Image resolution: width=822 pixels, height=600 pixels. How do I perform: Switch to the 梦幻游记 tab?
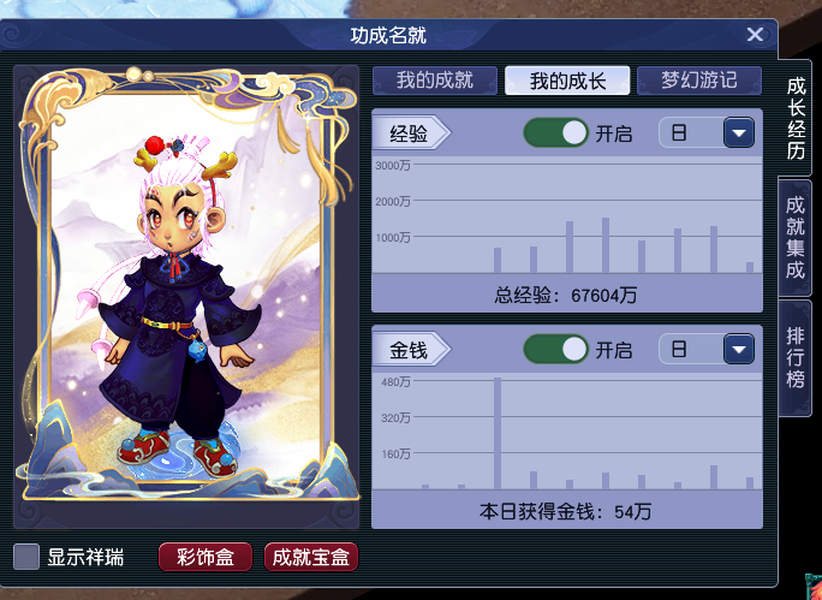pyautogui.click(x=699, y=81)
